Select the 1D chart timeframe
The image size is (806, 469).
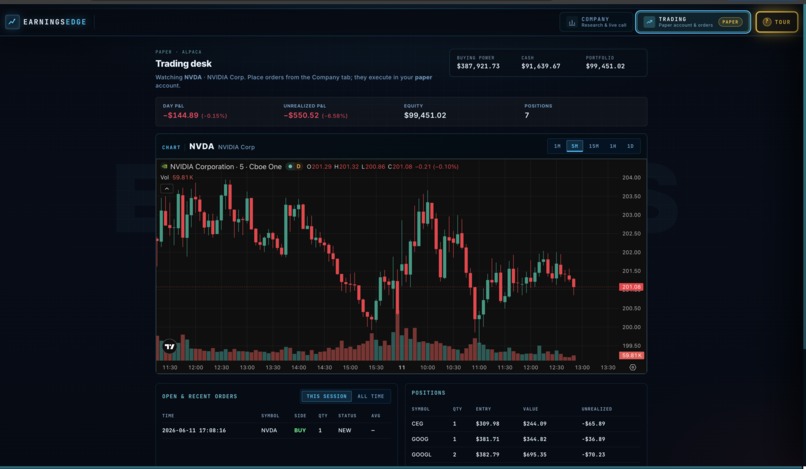tap(630, 147)
